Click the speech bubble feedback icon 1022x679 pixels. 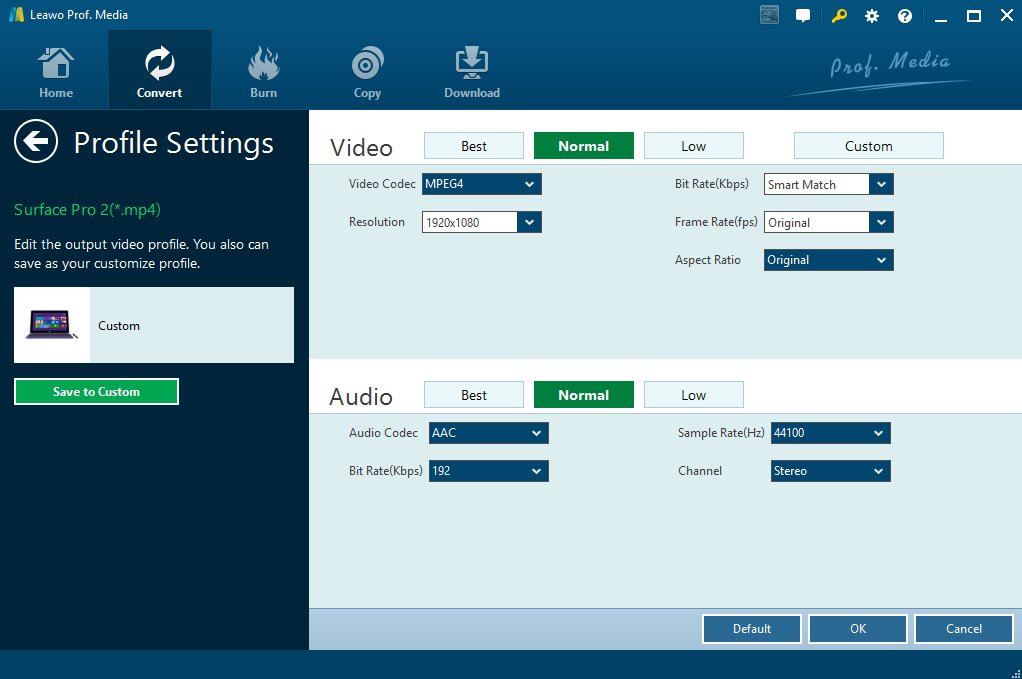(803, 16)
